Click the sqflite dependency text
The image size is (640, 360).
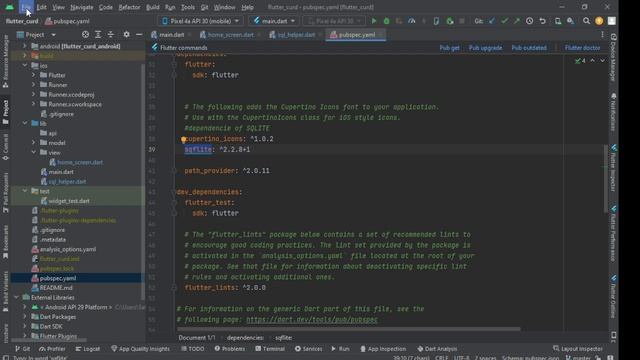pos(198,149)
